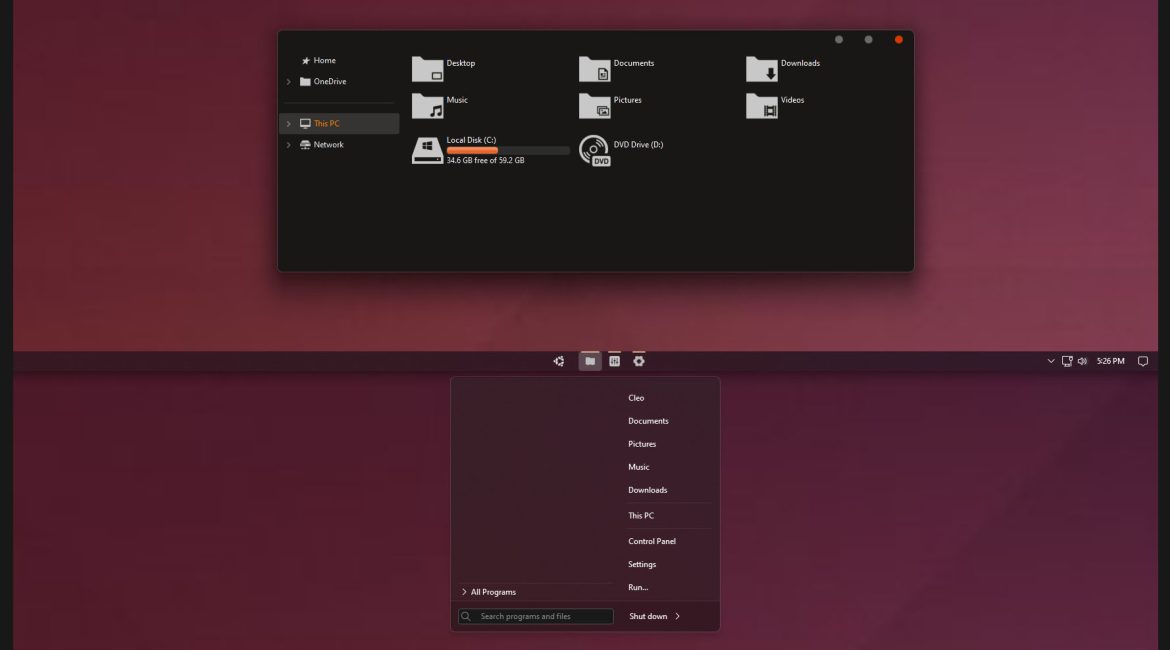
Task: Open the Videos folder icon
Action: [762, 106]
